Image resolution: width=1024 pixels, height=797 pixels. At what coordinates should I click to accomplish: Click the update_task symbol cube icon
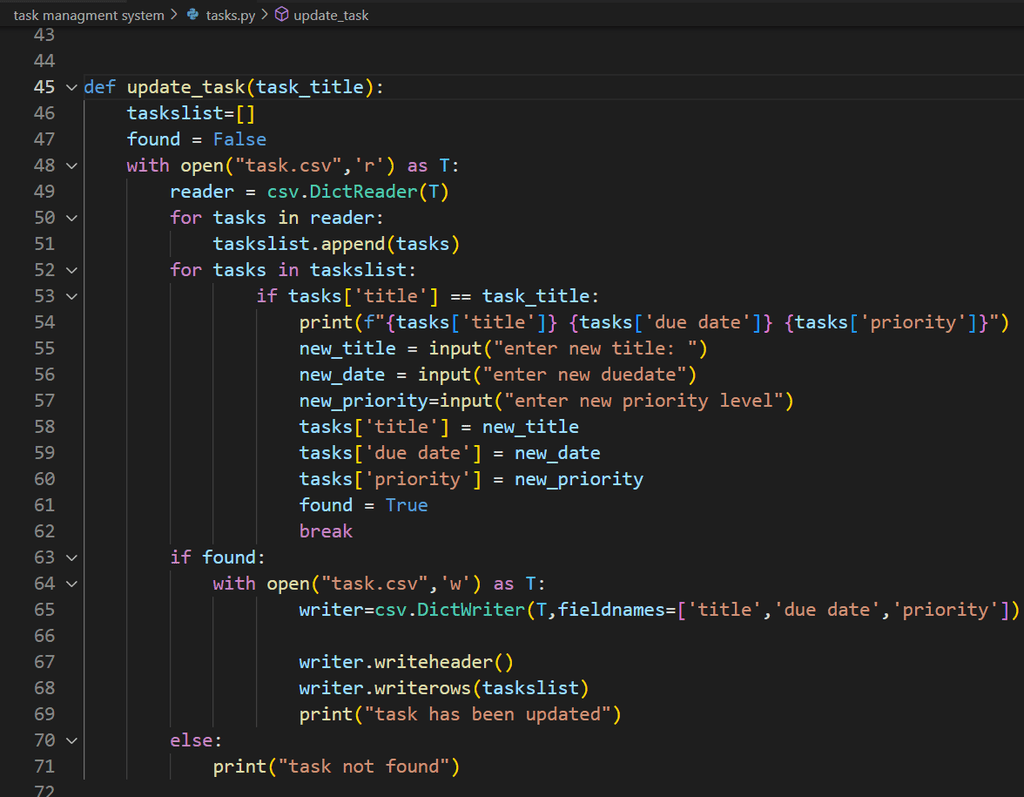click(281, 15)
